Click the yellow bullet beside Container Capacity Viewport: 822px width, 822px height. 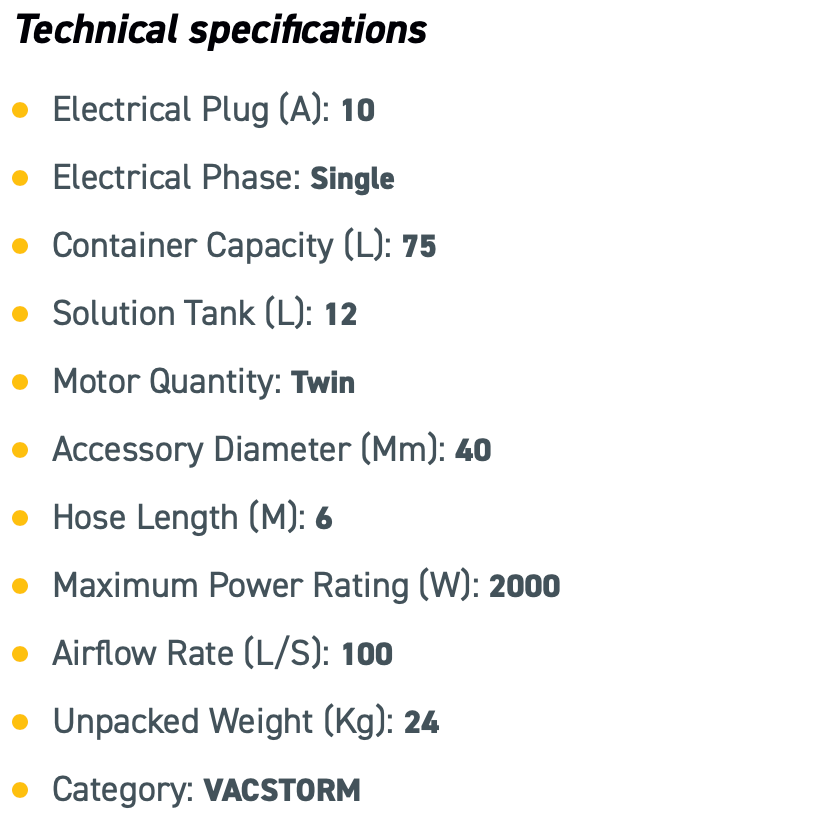click(20, 246)
